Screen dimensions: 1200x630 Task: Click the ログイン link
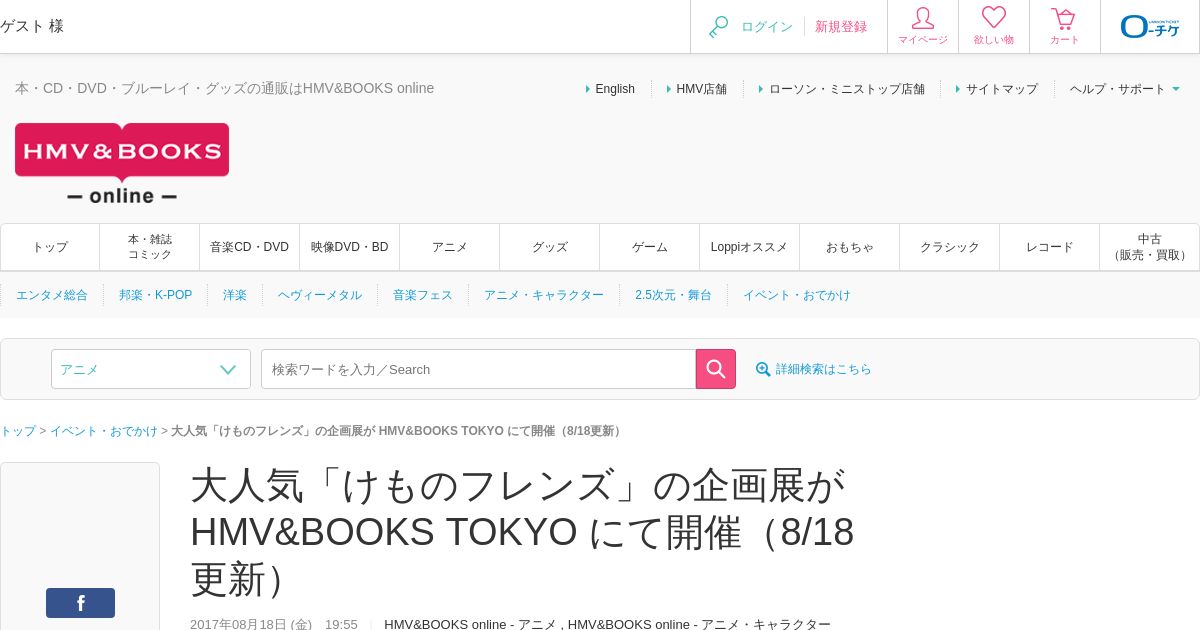(x=767, y=27)
